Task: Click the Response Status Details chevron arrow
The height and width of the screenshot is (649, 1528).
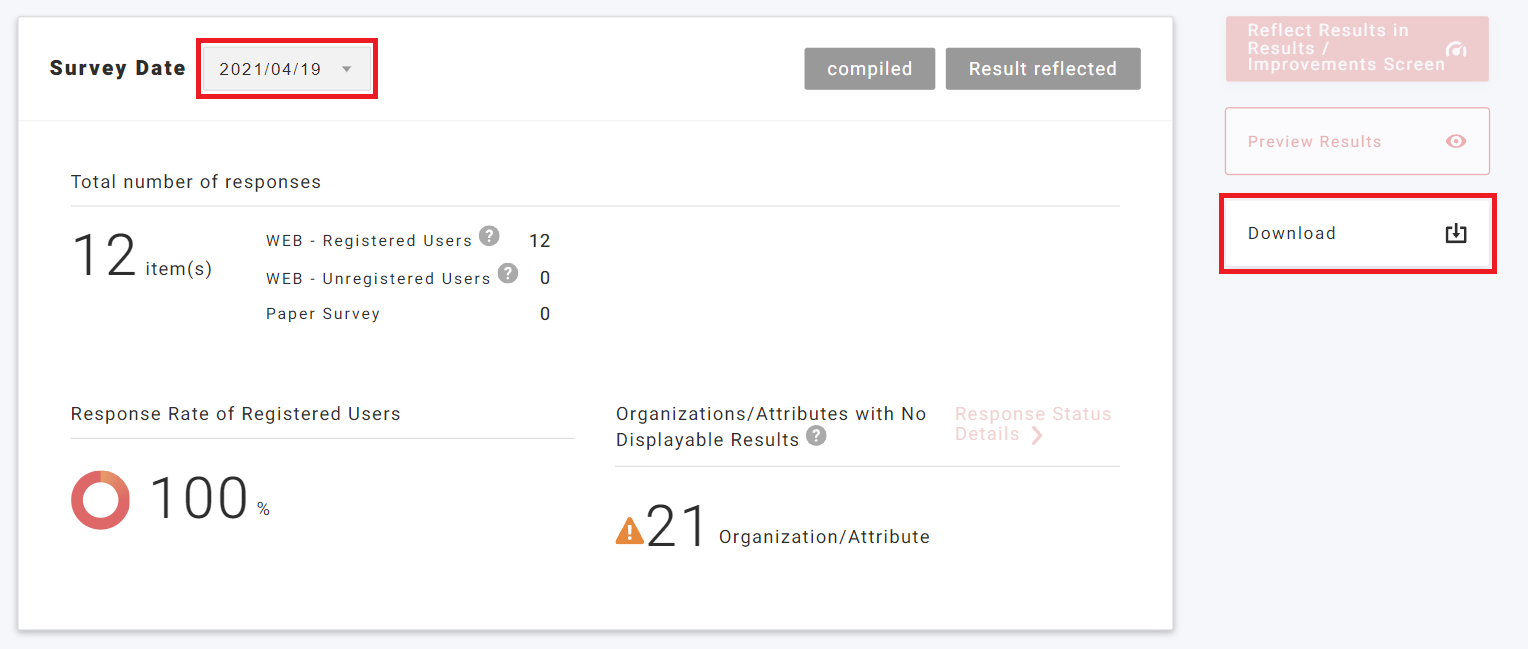Action: [1037, 435]
